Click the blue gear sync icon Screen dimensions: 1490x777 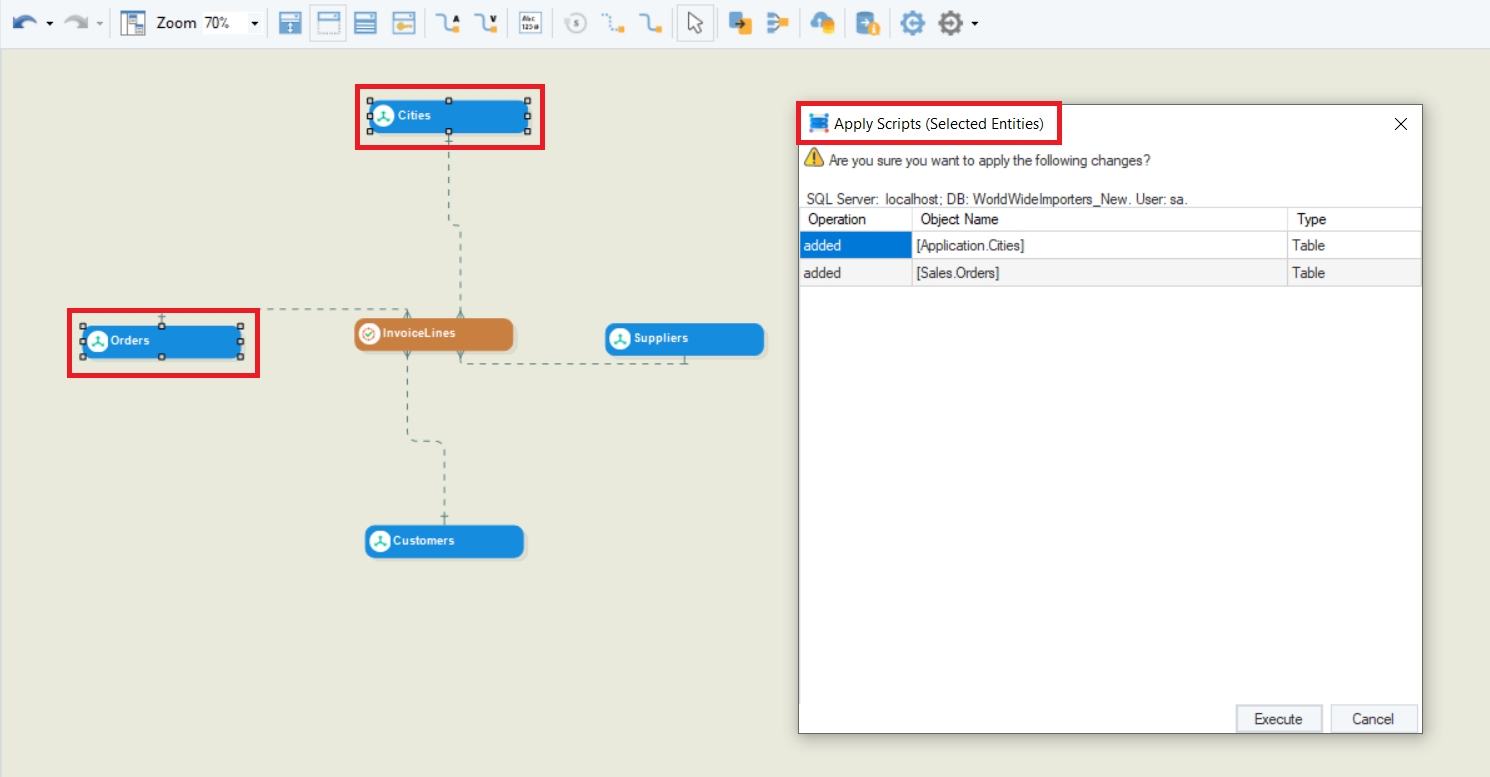tap(912, 23)
